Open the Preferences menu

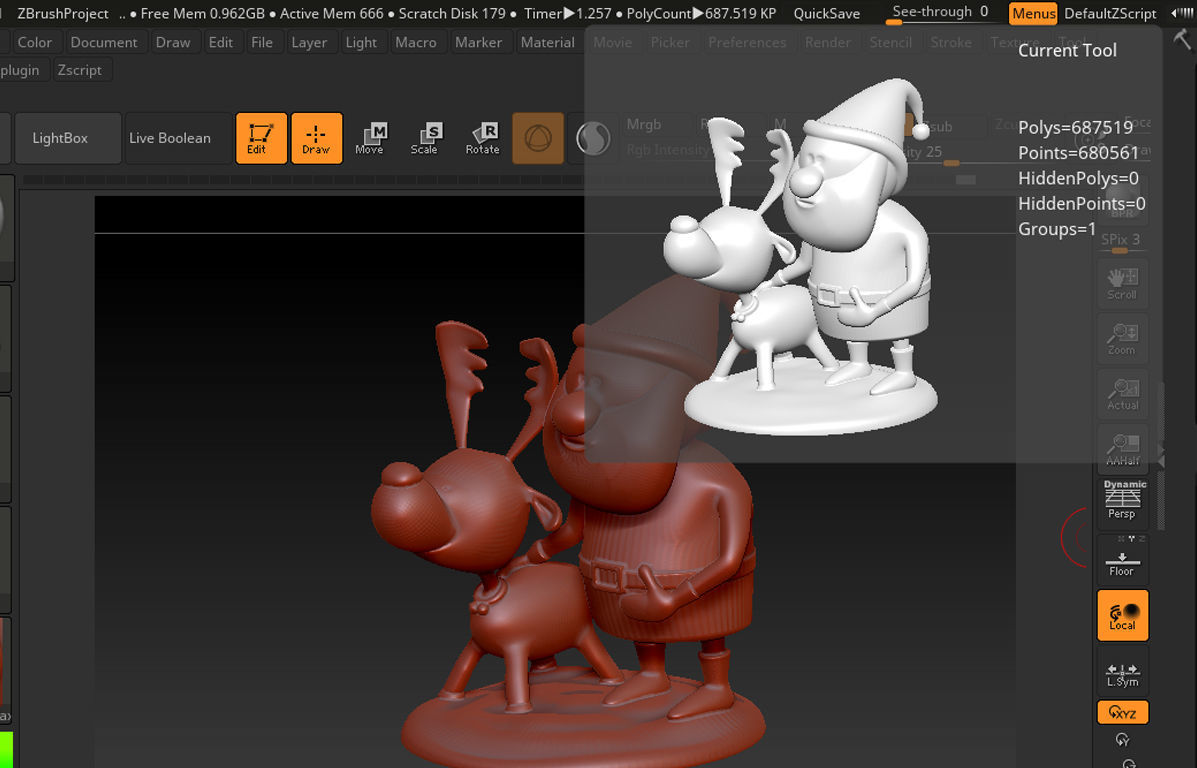747,42
